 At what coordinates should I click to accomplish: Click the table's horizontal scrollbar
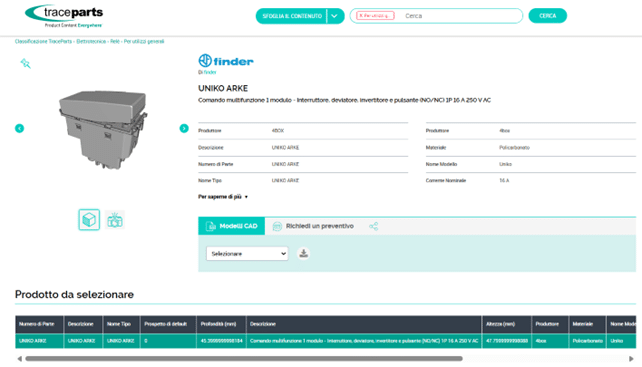[244, 358]
